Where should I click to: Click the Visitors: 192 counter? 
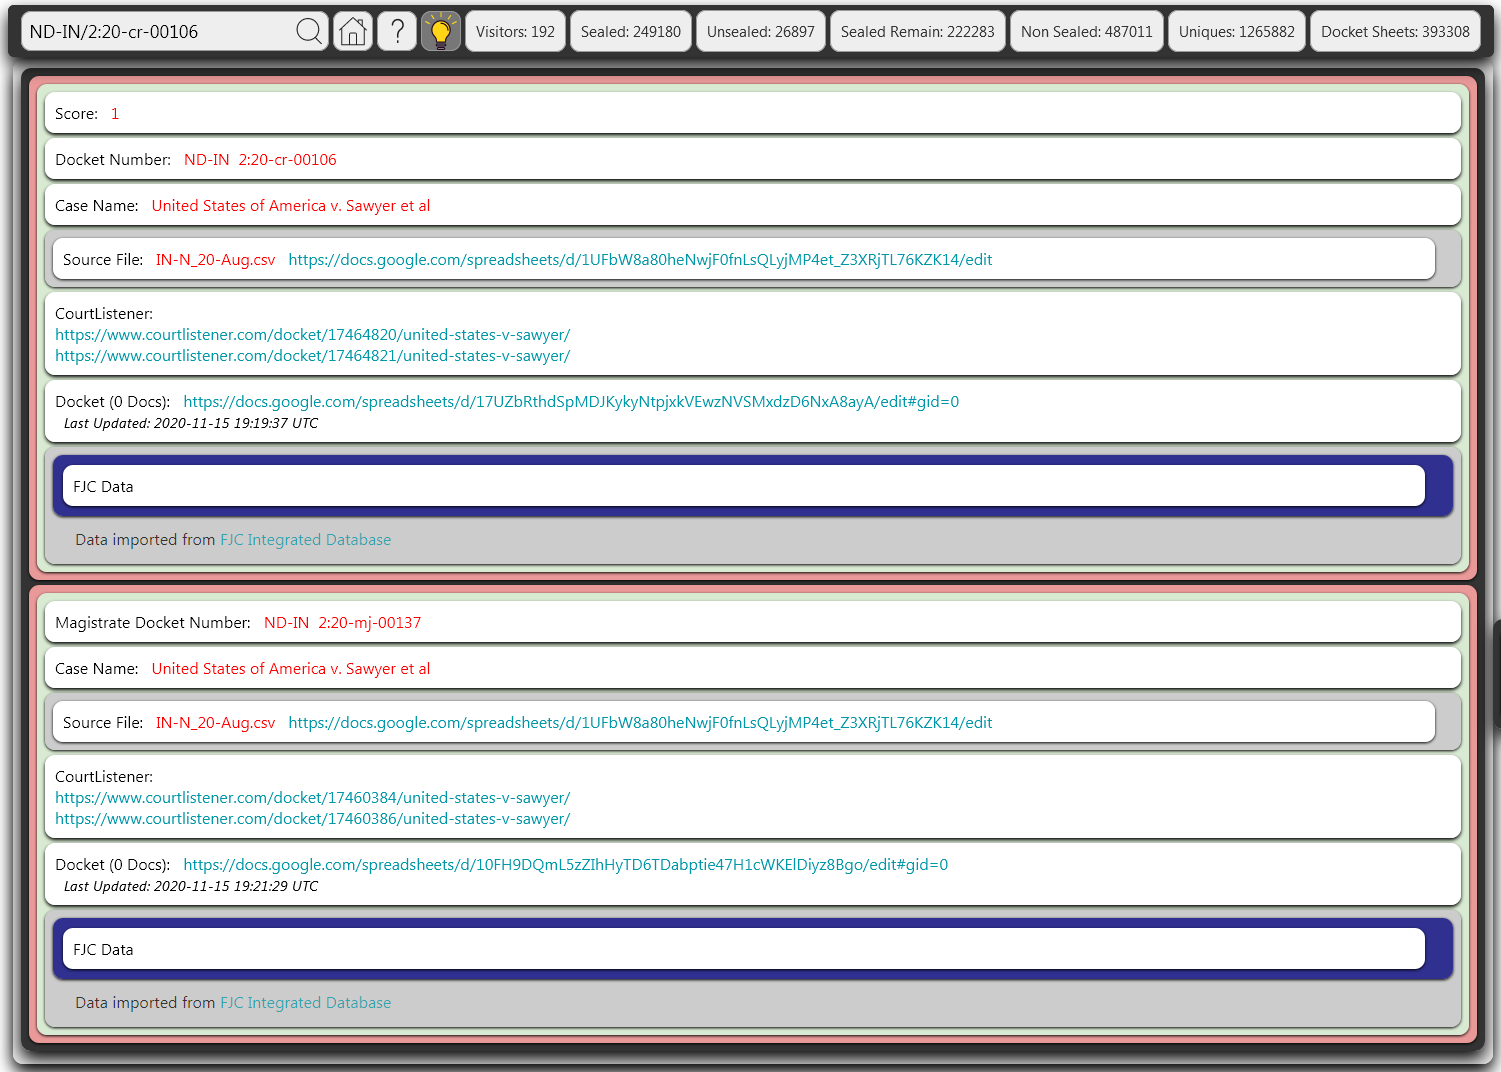[x=515, y=31]
